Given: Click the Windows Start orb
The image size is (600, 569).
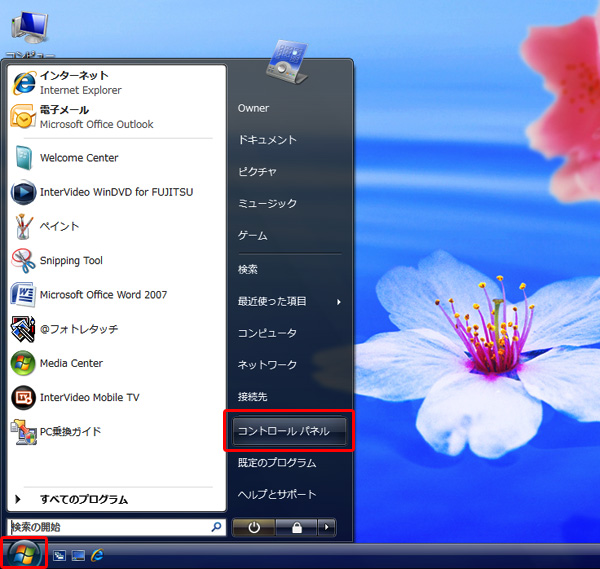Looking at the screenshot, I should (x=24, y=554).
